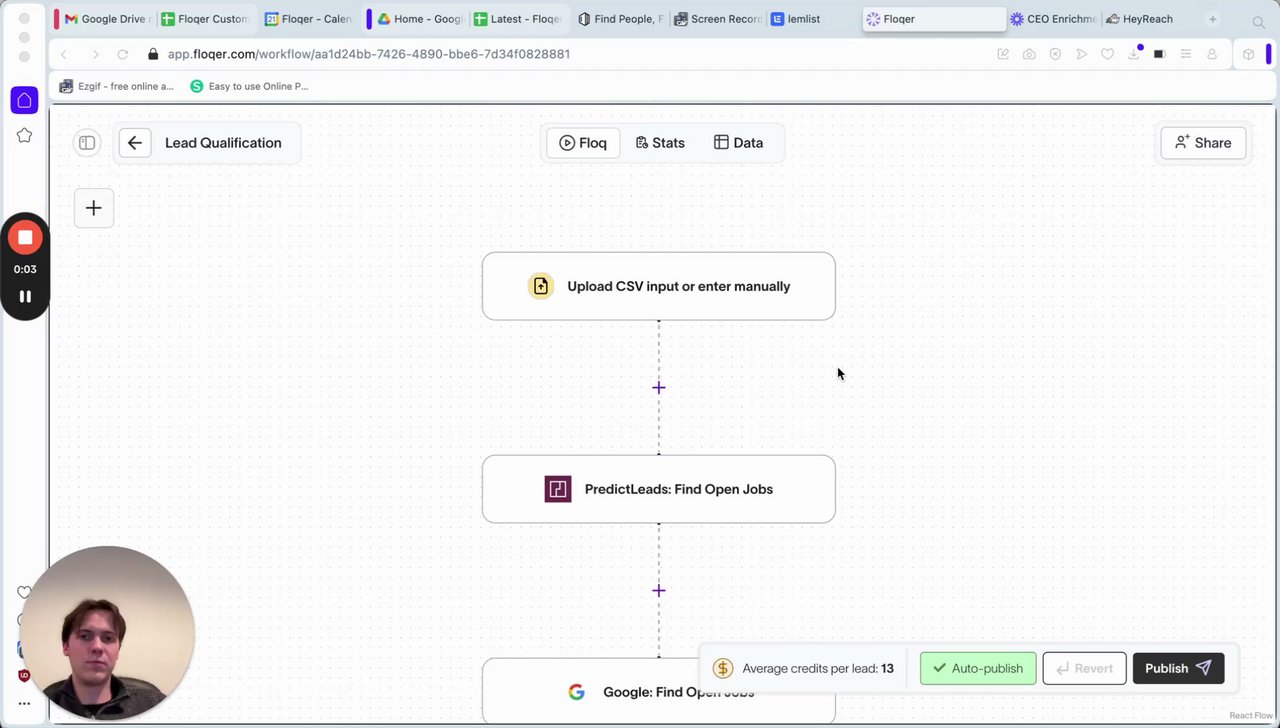The image size is (1280, 728).
Task: Switch to the Latest - Floqer tab
Action: pos(519,19)
